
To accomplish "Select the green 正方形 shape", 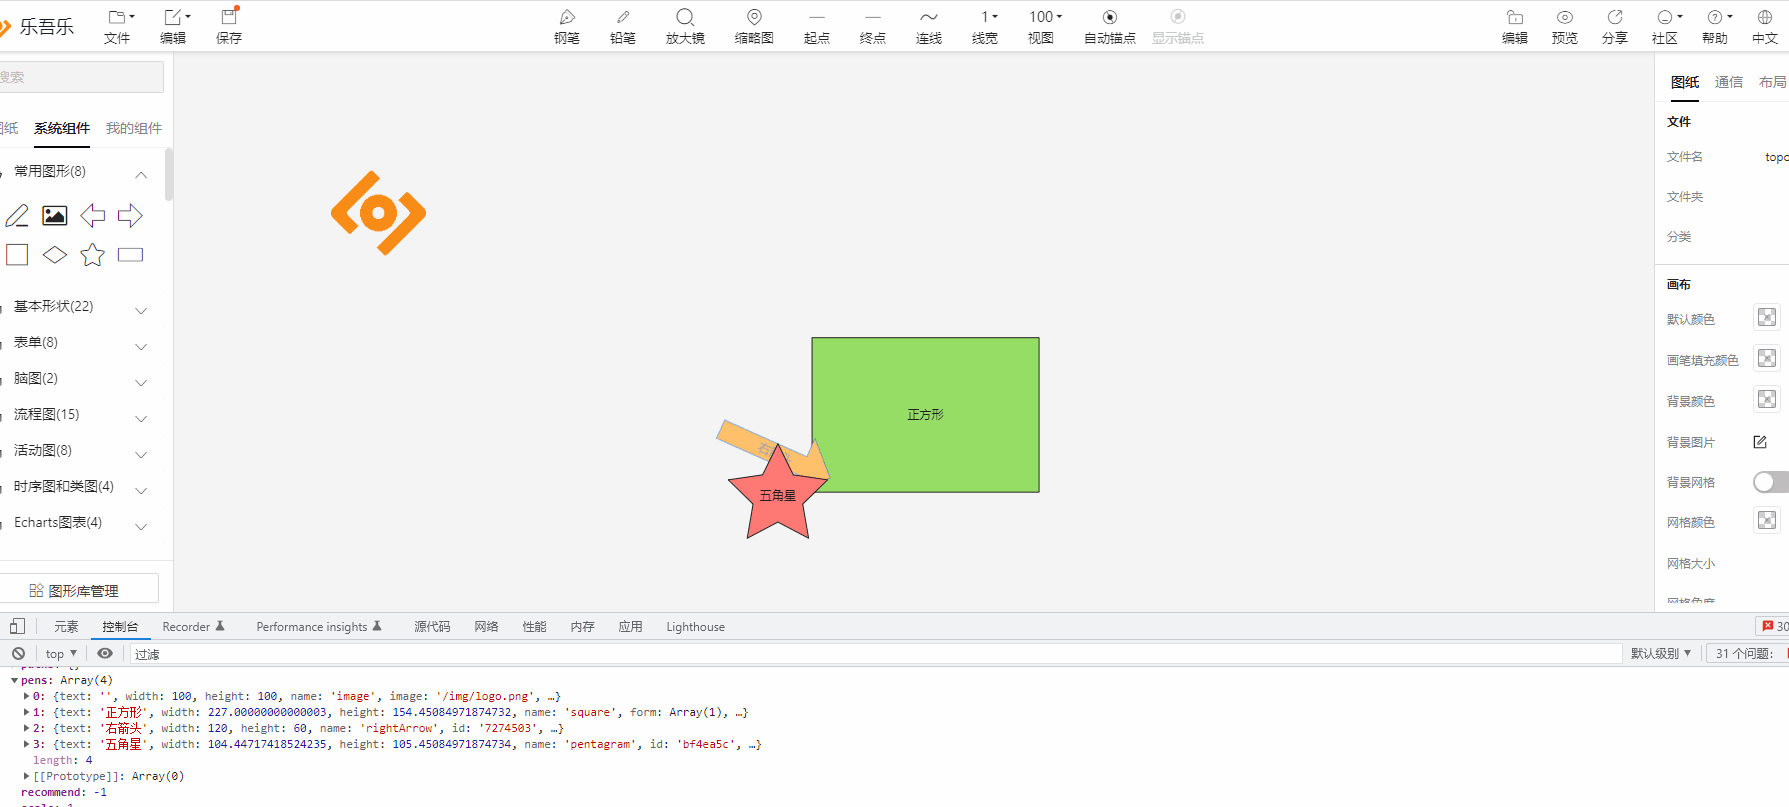I will pyautogui.click(x=925, y=414).
